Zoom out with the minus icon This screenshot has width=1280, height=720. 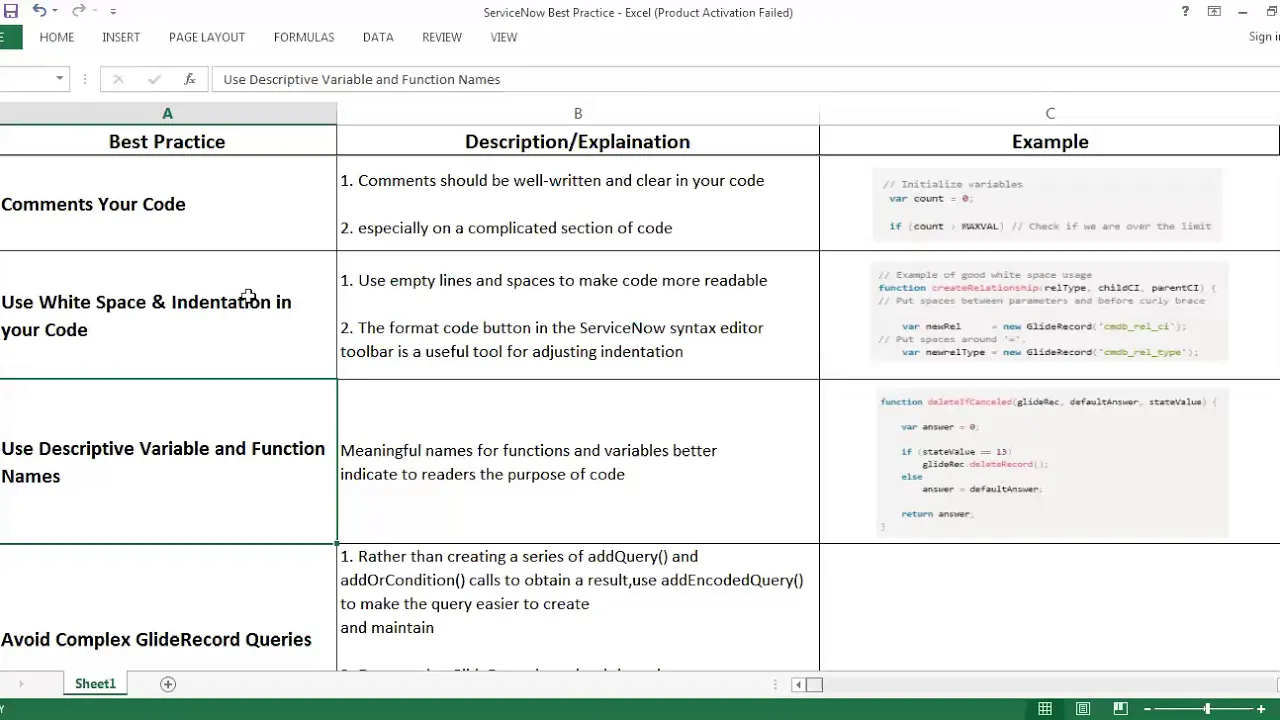[x=1146, y=709]
